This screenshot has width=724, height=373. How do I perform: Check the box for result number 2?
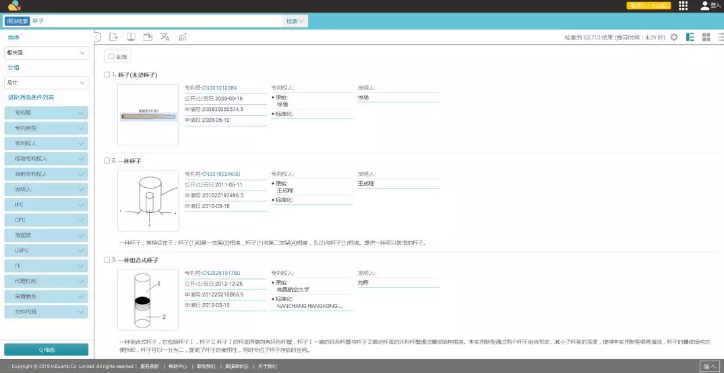pos(107,161)
